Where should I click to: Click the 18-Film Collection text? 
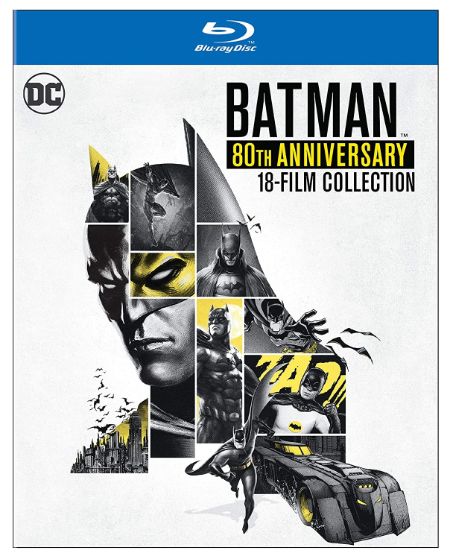[x=336, y=182]
